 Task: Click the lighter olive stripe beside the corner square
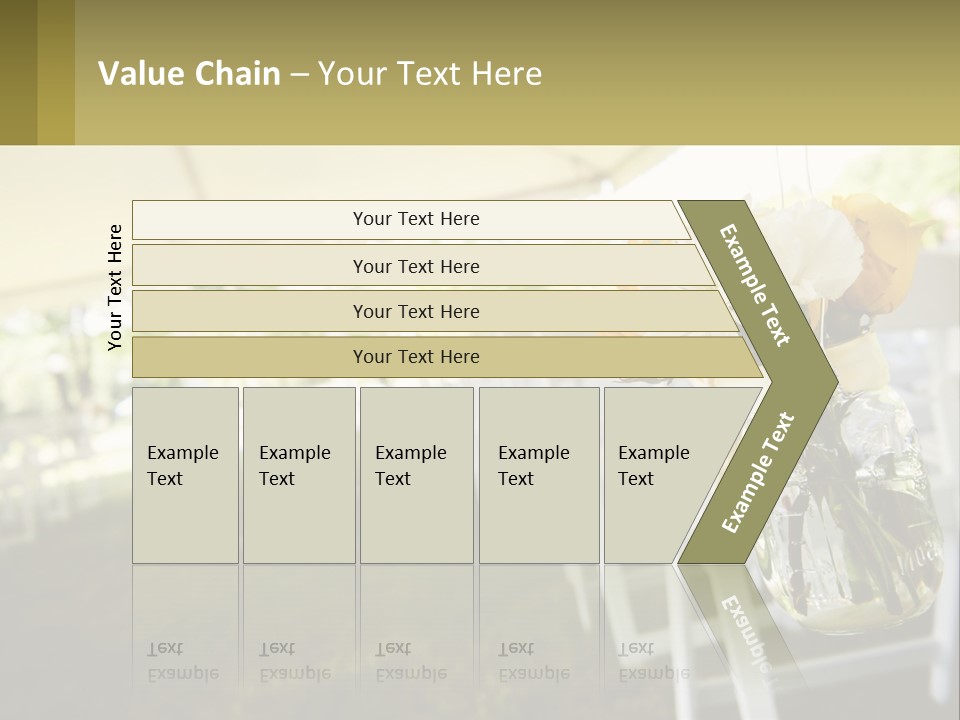pos(56,72)
